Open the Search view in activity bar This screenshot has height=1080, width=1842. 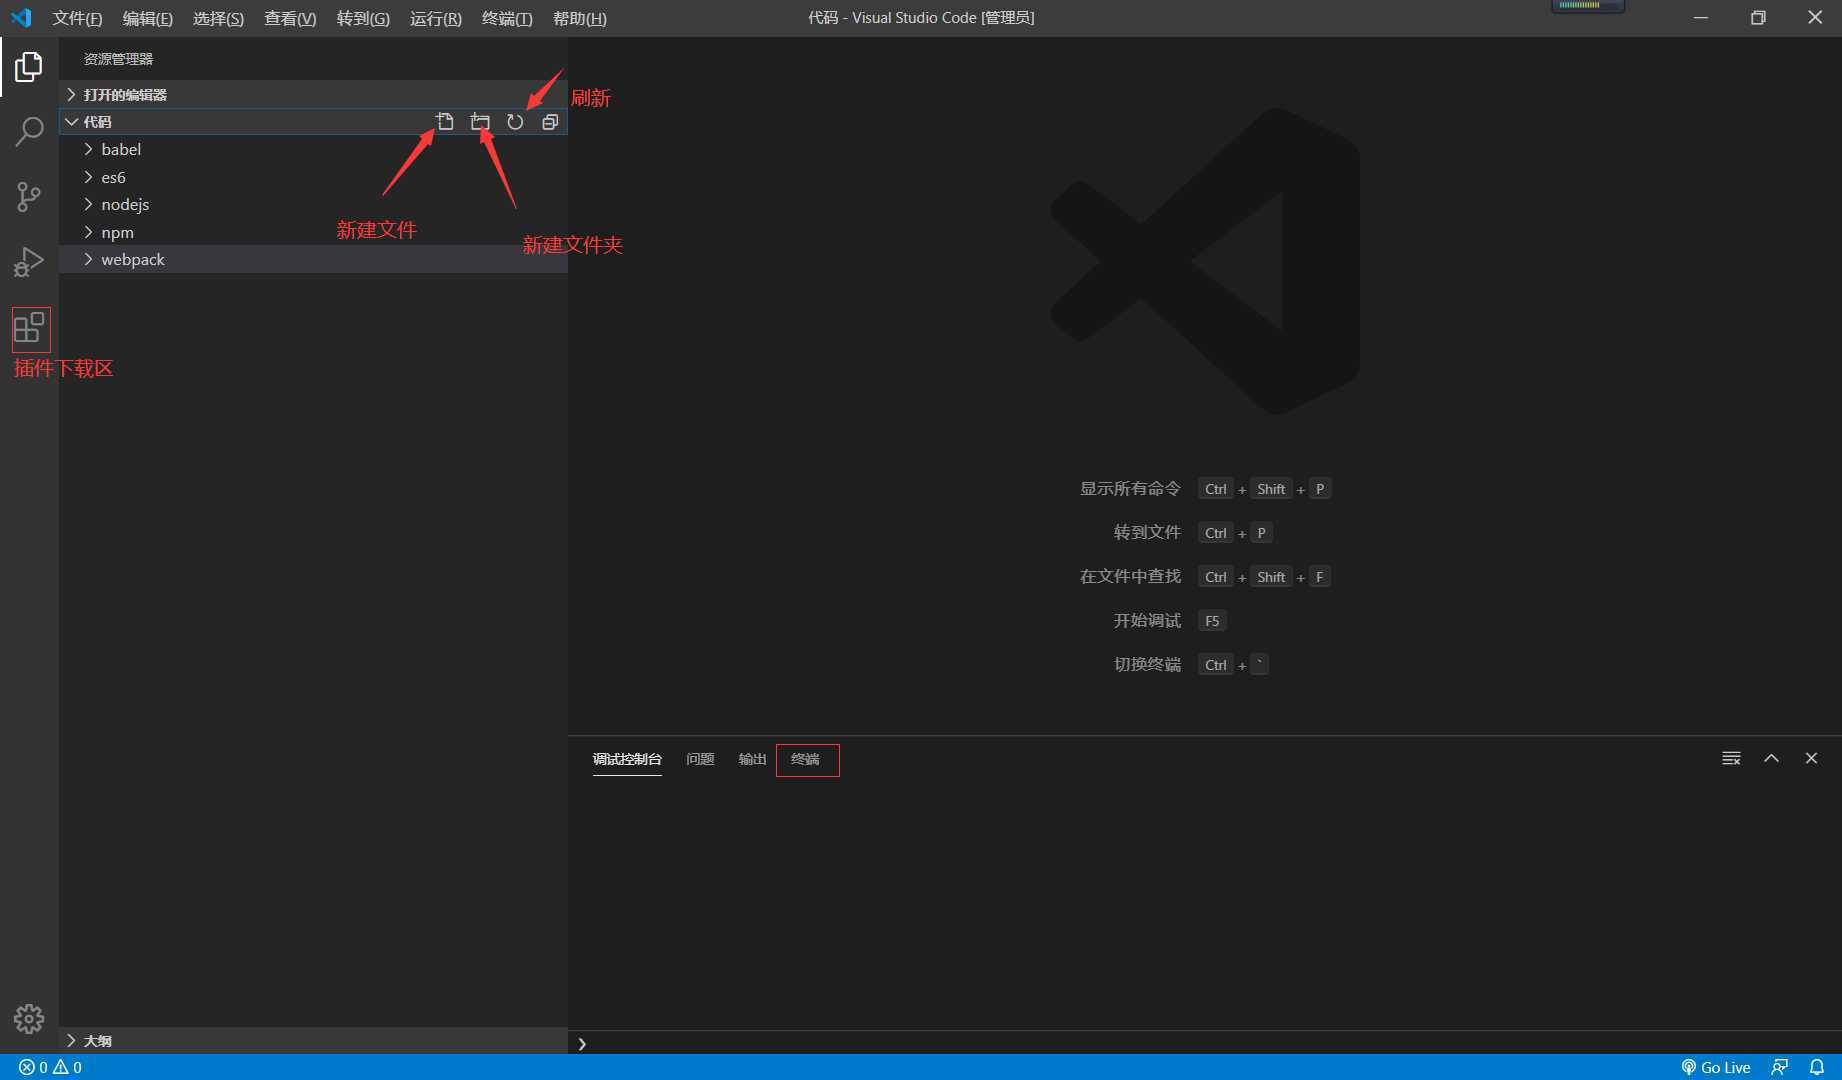click(x=29, y=131)
